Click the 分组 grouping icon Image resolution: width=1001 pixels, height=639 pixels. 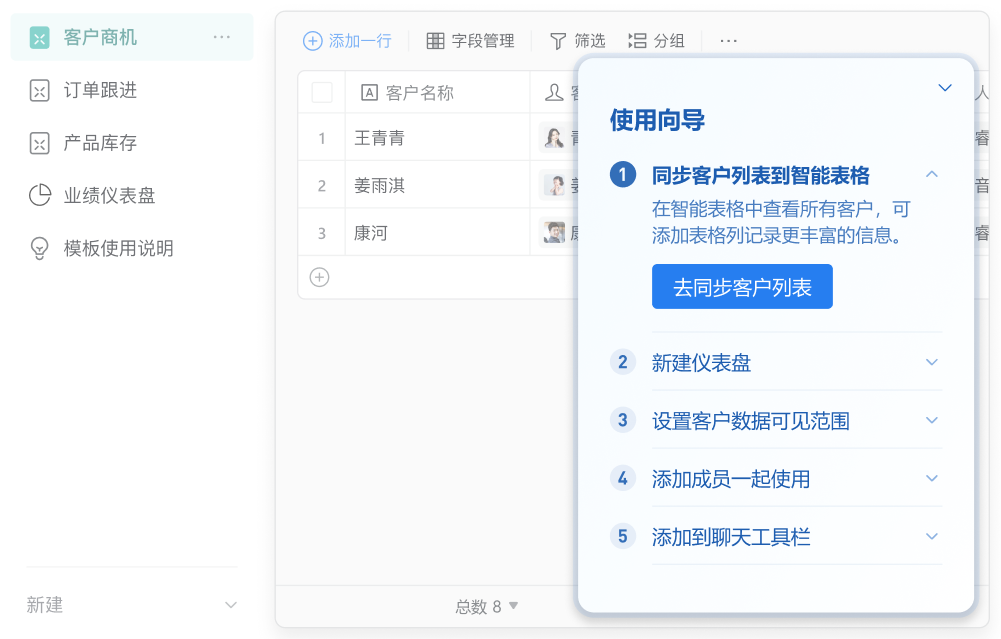coord(637,41)
